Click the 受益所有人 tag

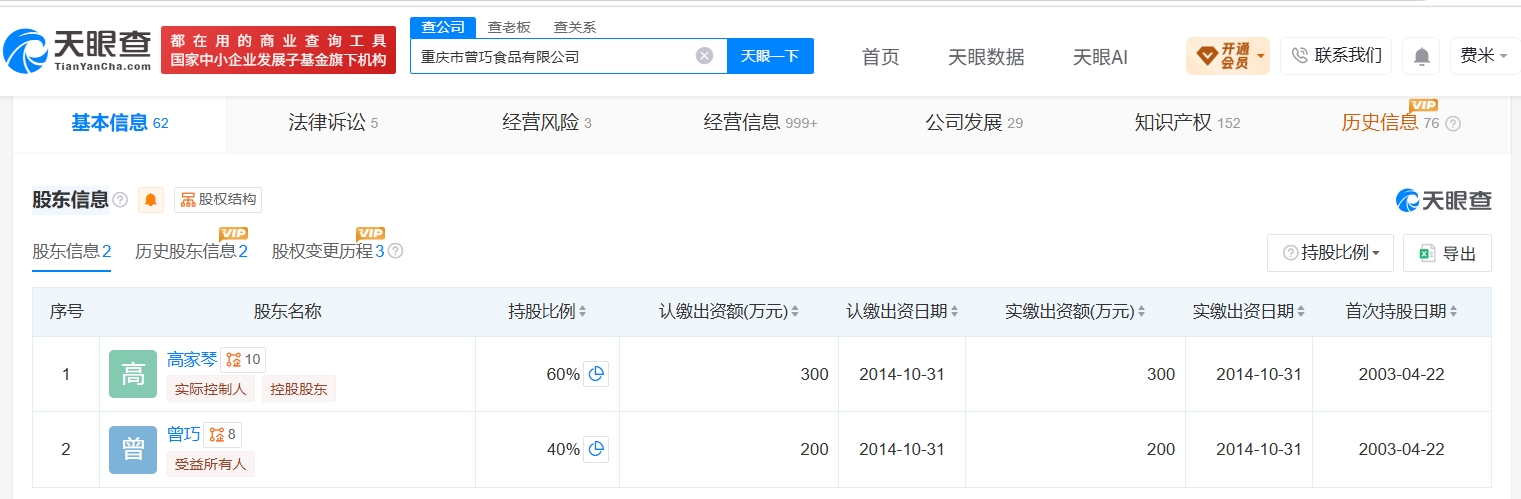click(x=211, y=464)
